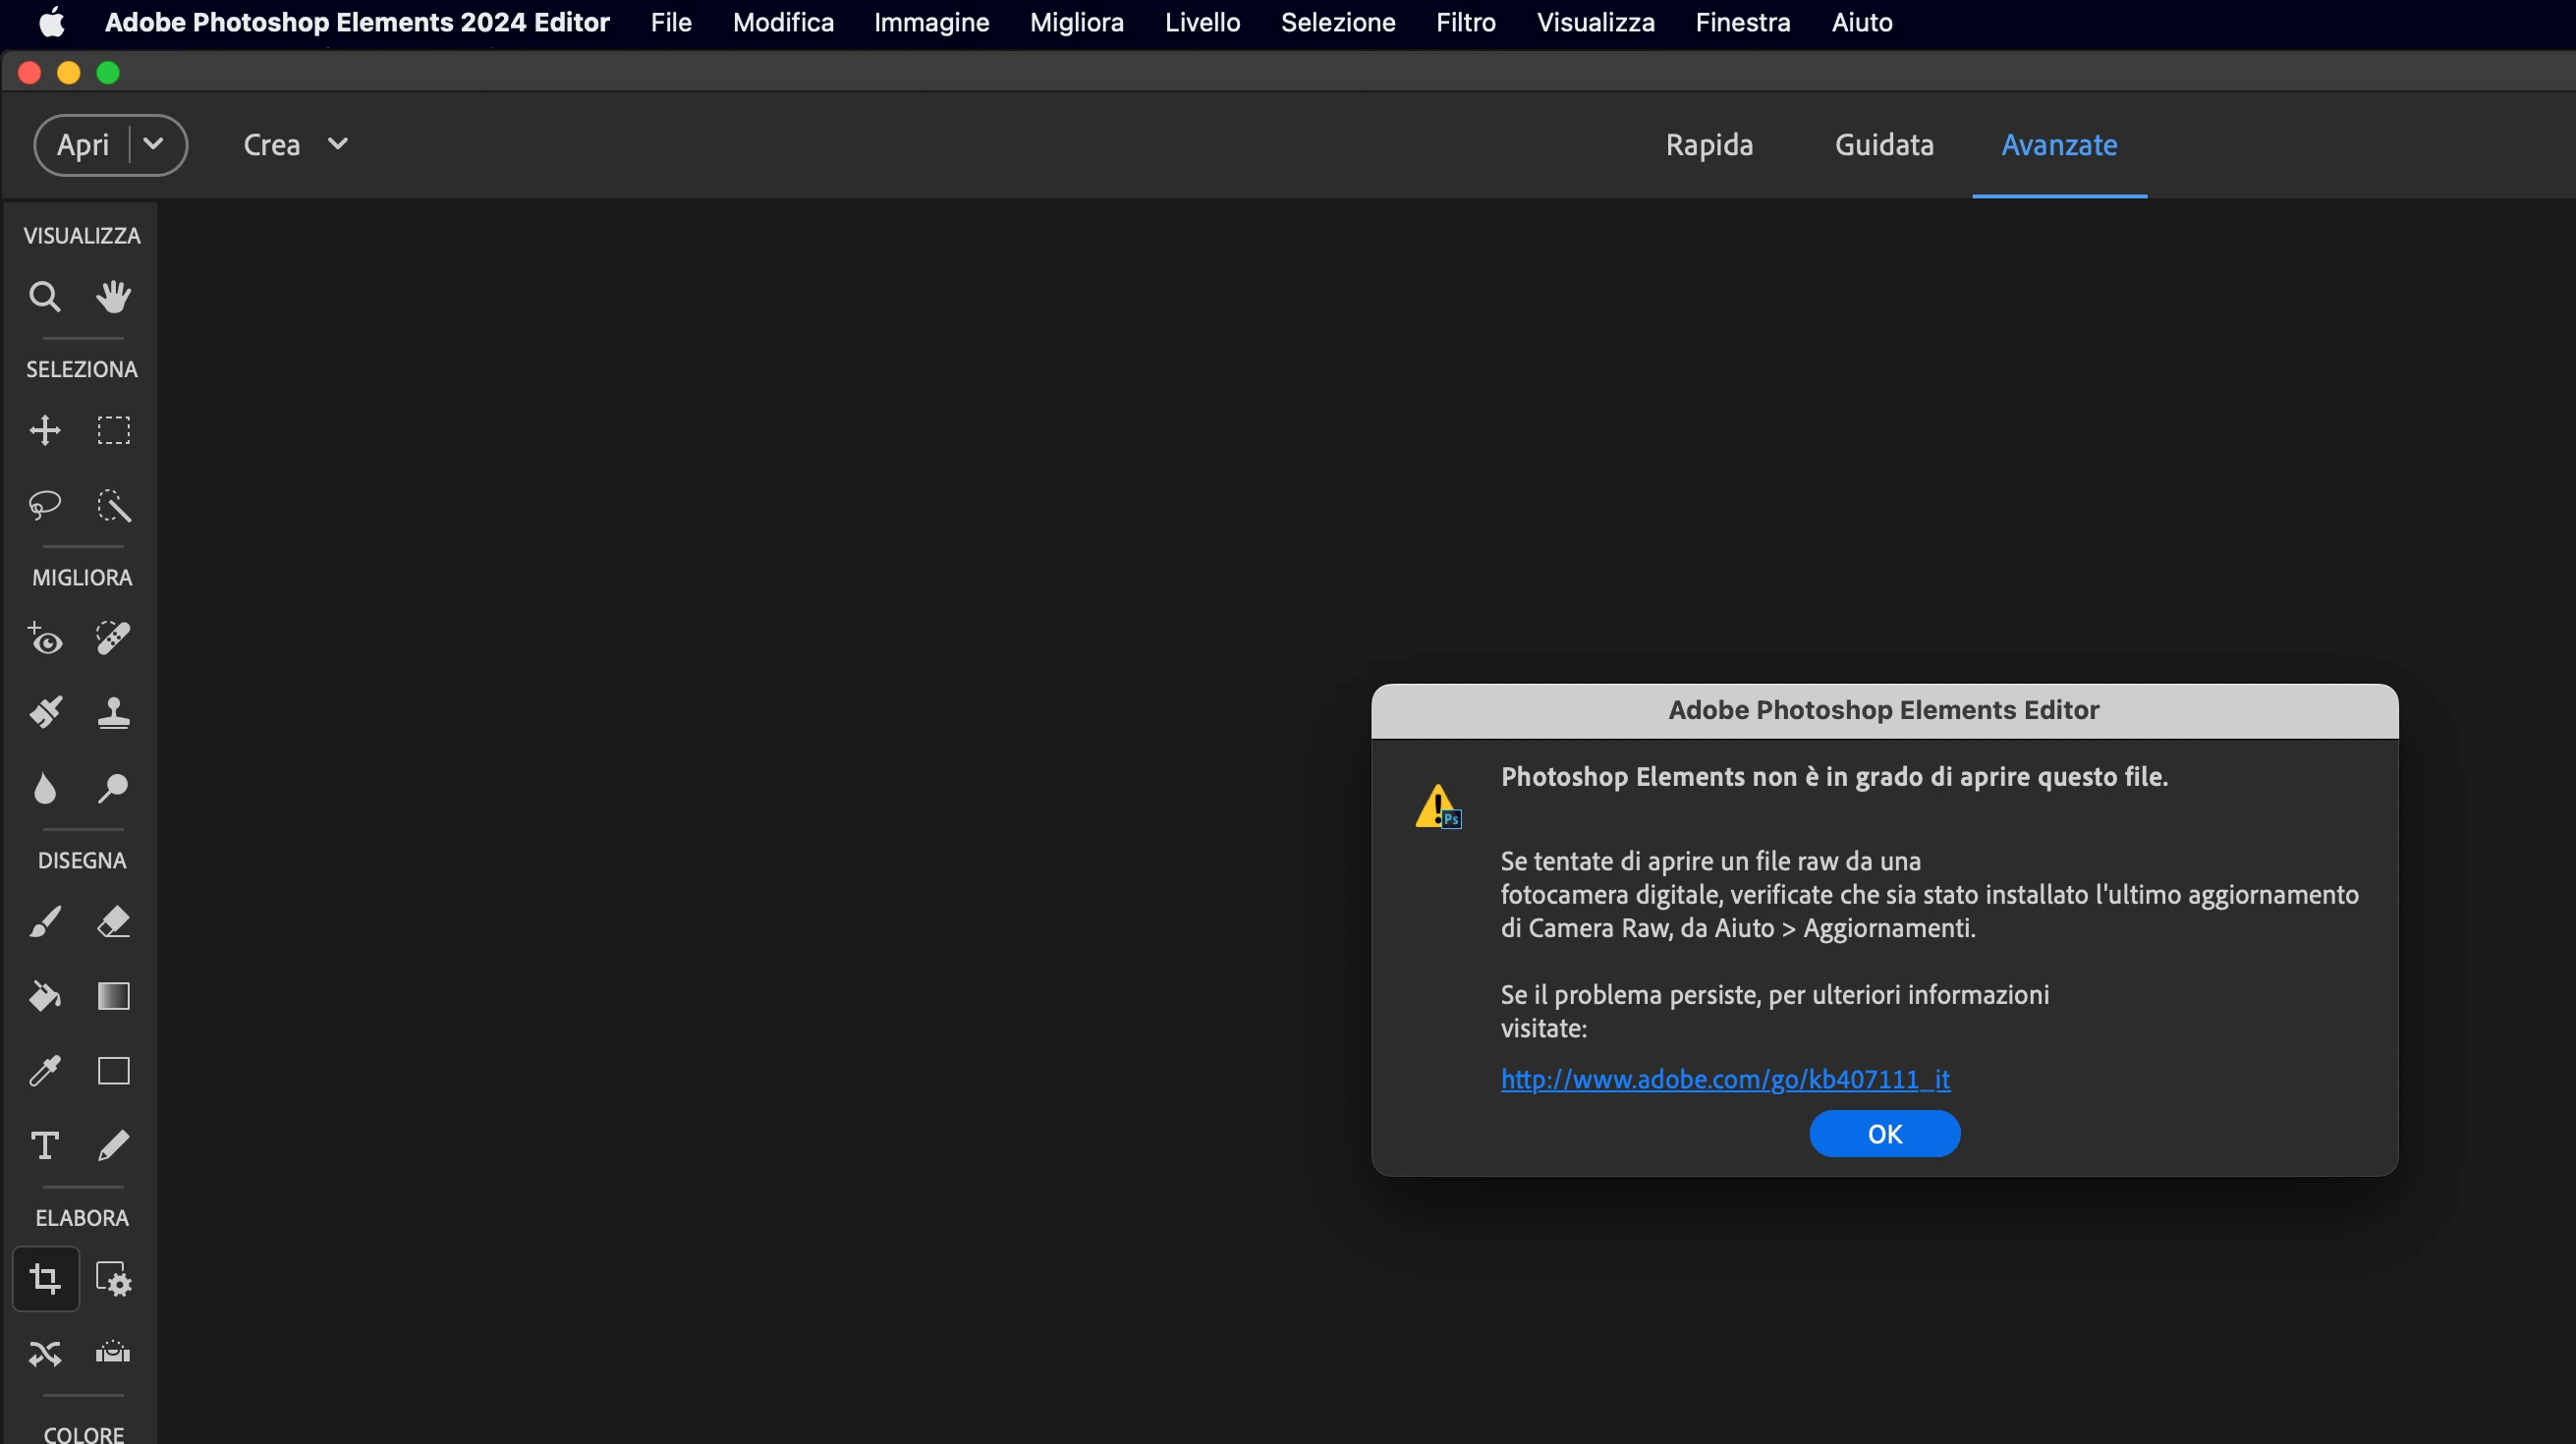Select the Zoom magnifier tool

coord(44,297)
